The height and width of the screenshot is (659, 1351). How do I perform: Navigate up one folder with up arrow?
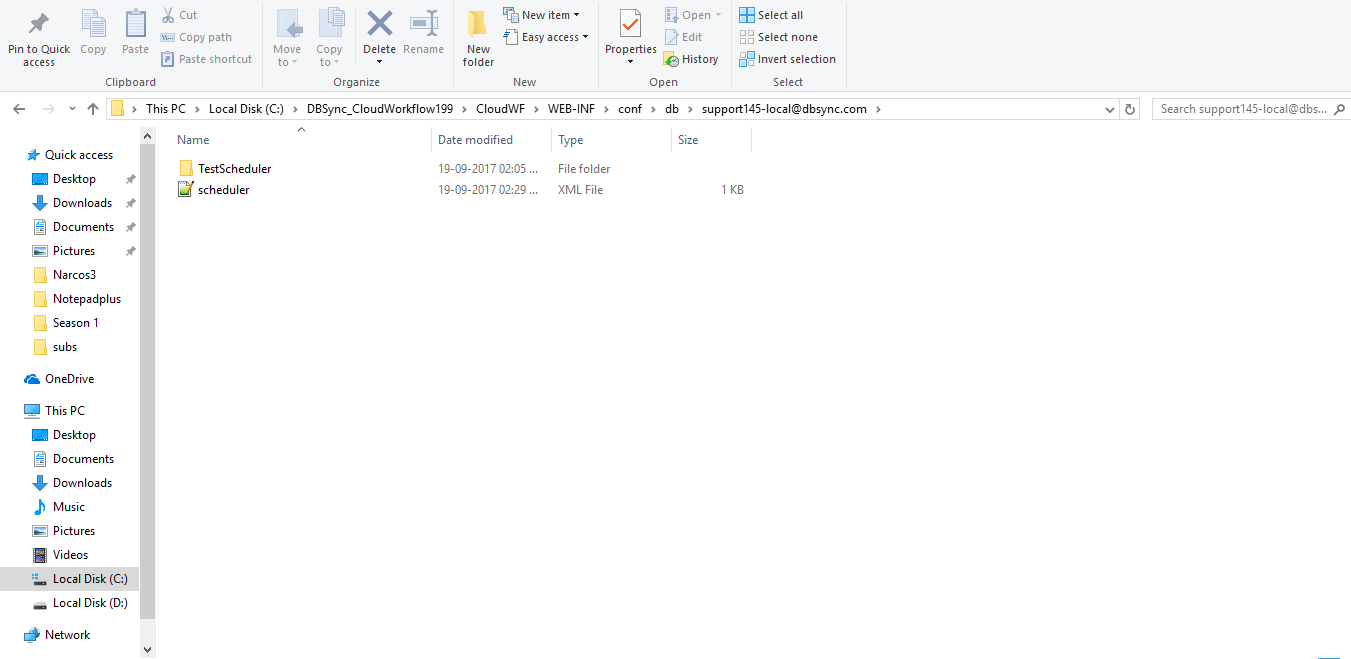93,109
